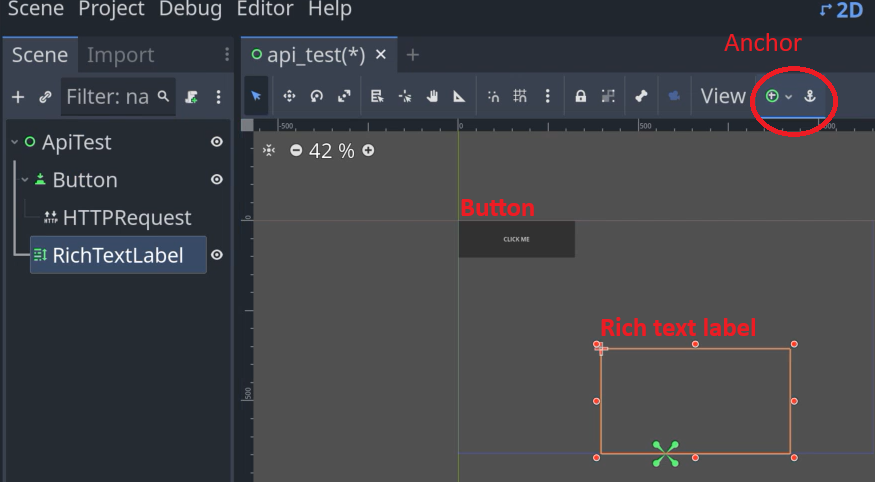This screenshot has height=482, width=875.
Task: Switch to the Import dock tab
Action: click(x=121, y=55)
